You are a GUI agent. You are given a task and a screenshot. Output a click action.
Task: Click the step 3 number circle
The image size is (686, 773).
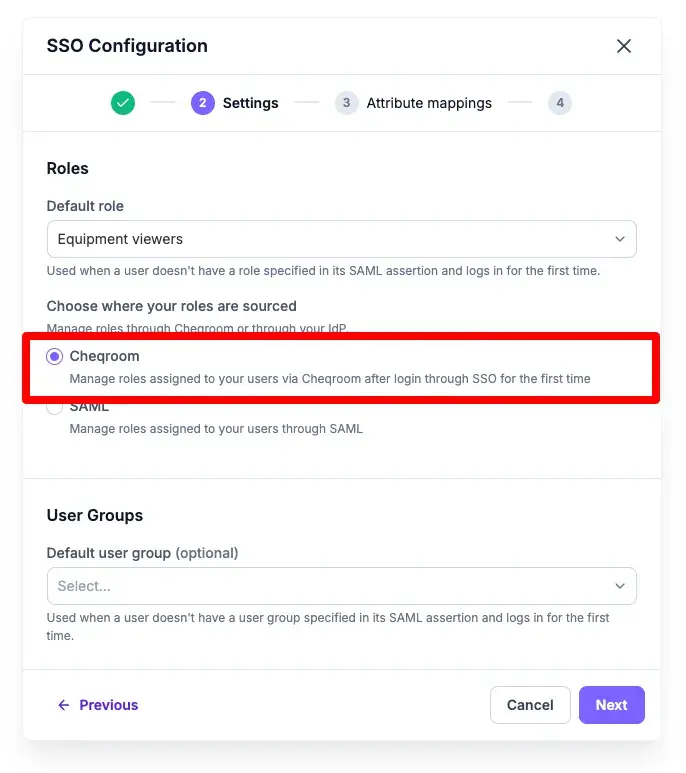[346, 103]
